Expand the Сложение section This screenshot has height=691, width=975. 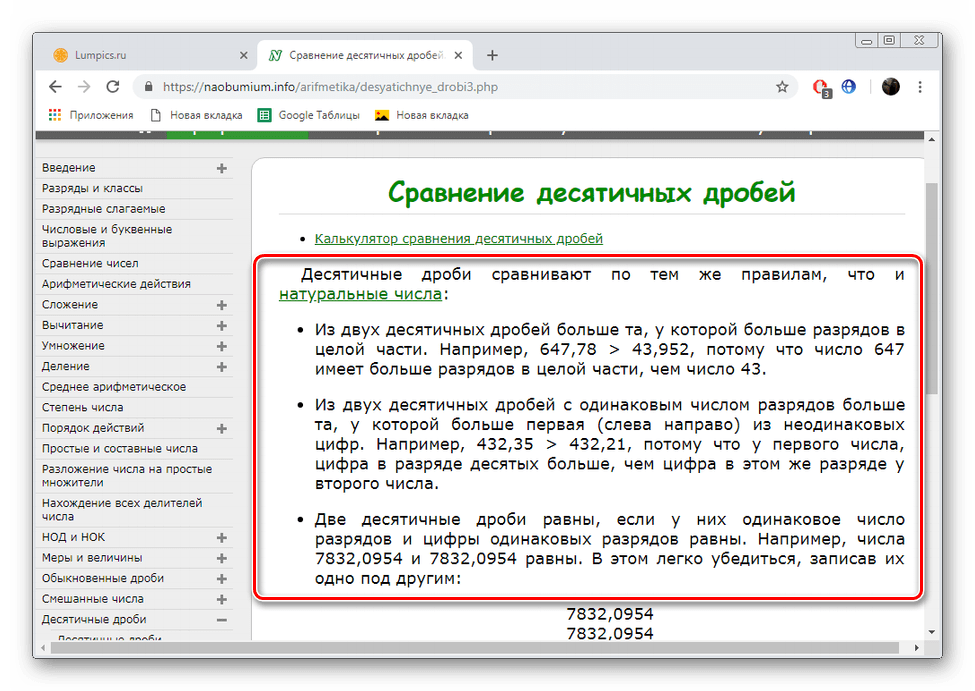click(221, 305)
